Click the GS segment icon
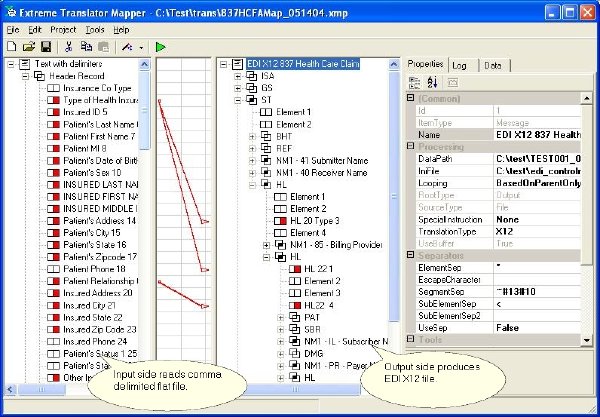This screenshot has width=600, height=417. 251,88
